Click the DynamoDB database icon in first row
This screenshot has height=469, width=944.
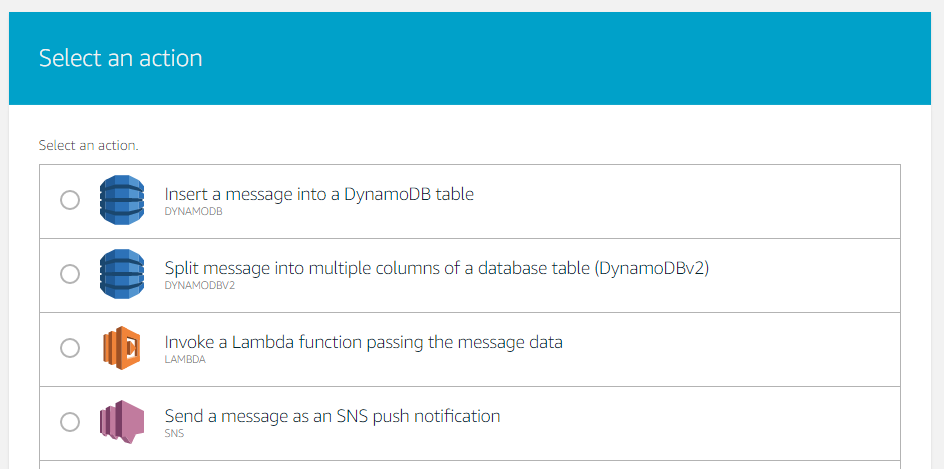[122, 200]
